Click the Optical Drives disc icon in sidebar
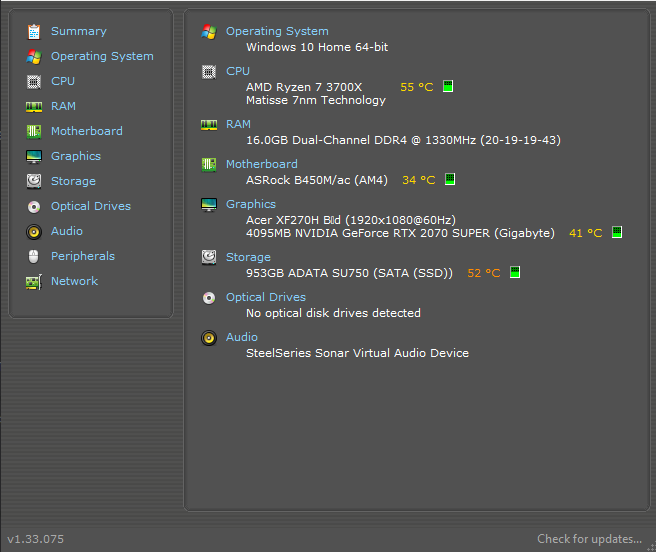The image size is (656, 552). coord(34,207)
